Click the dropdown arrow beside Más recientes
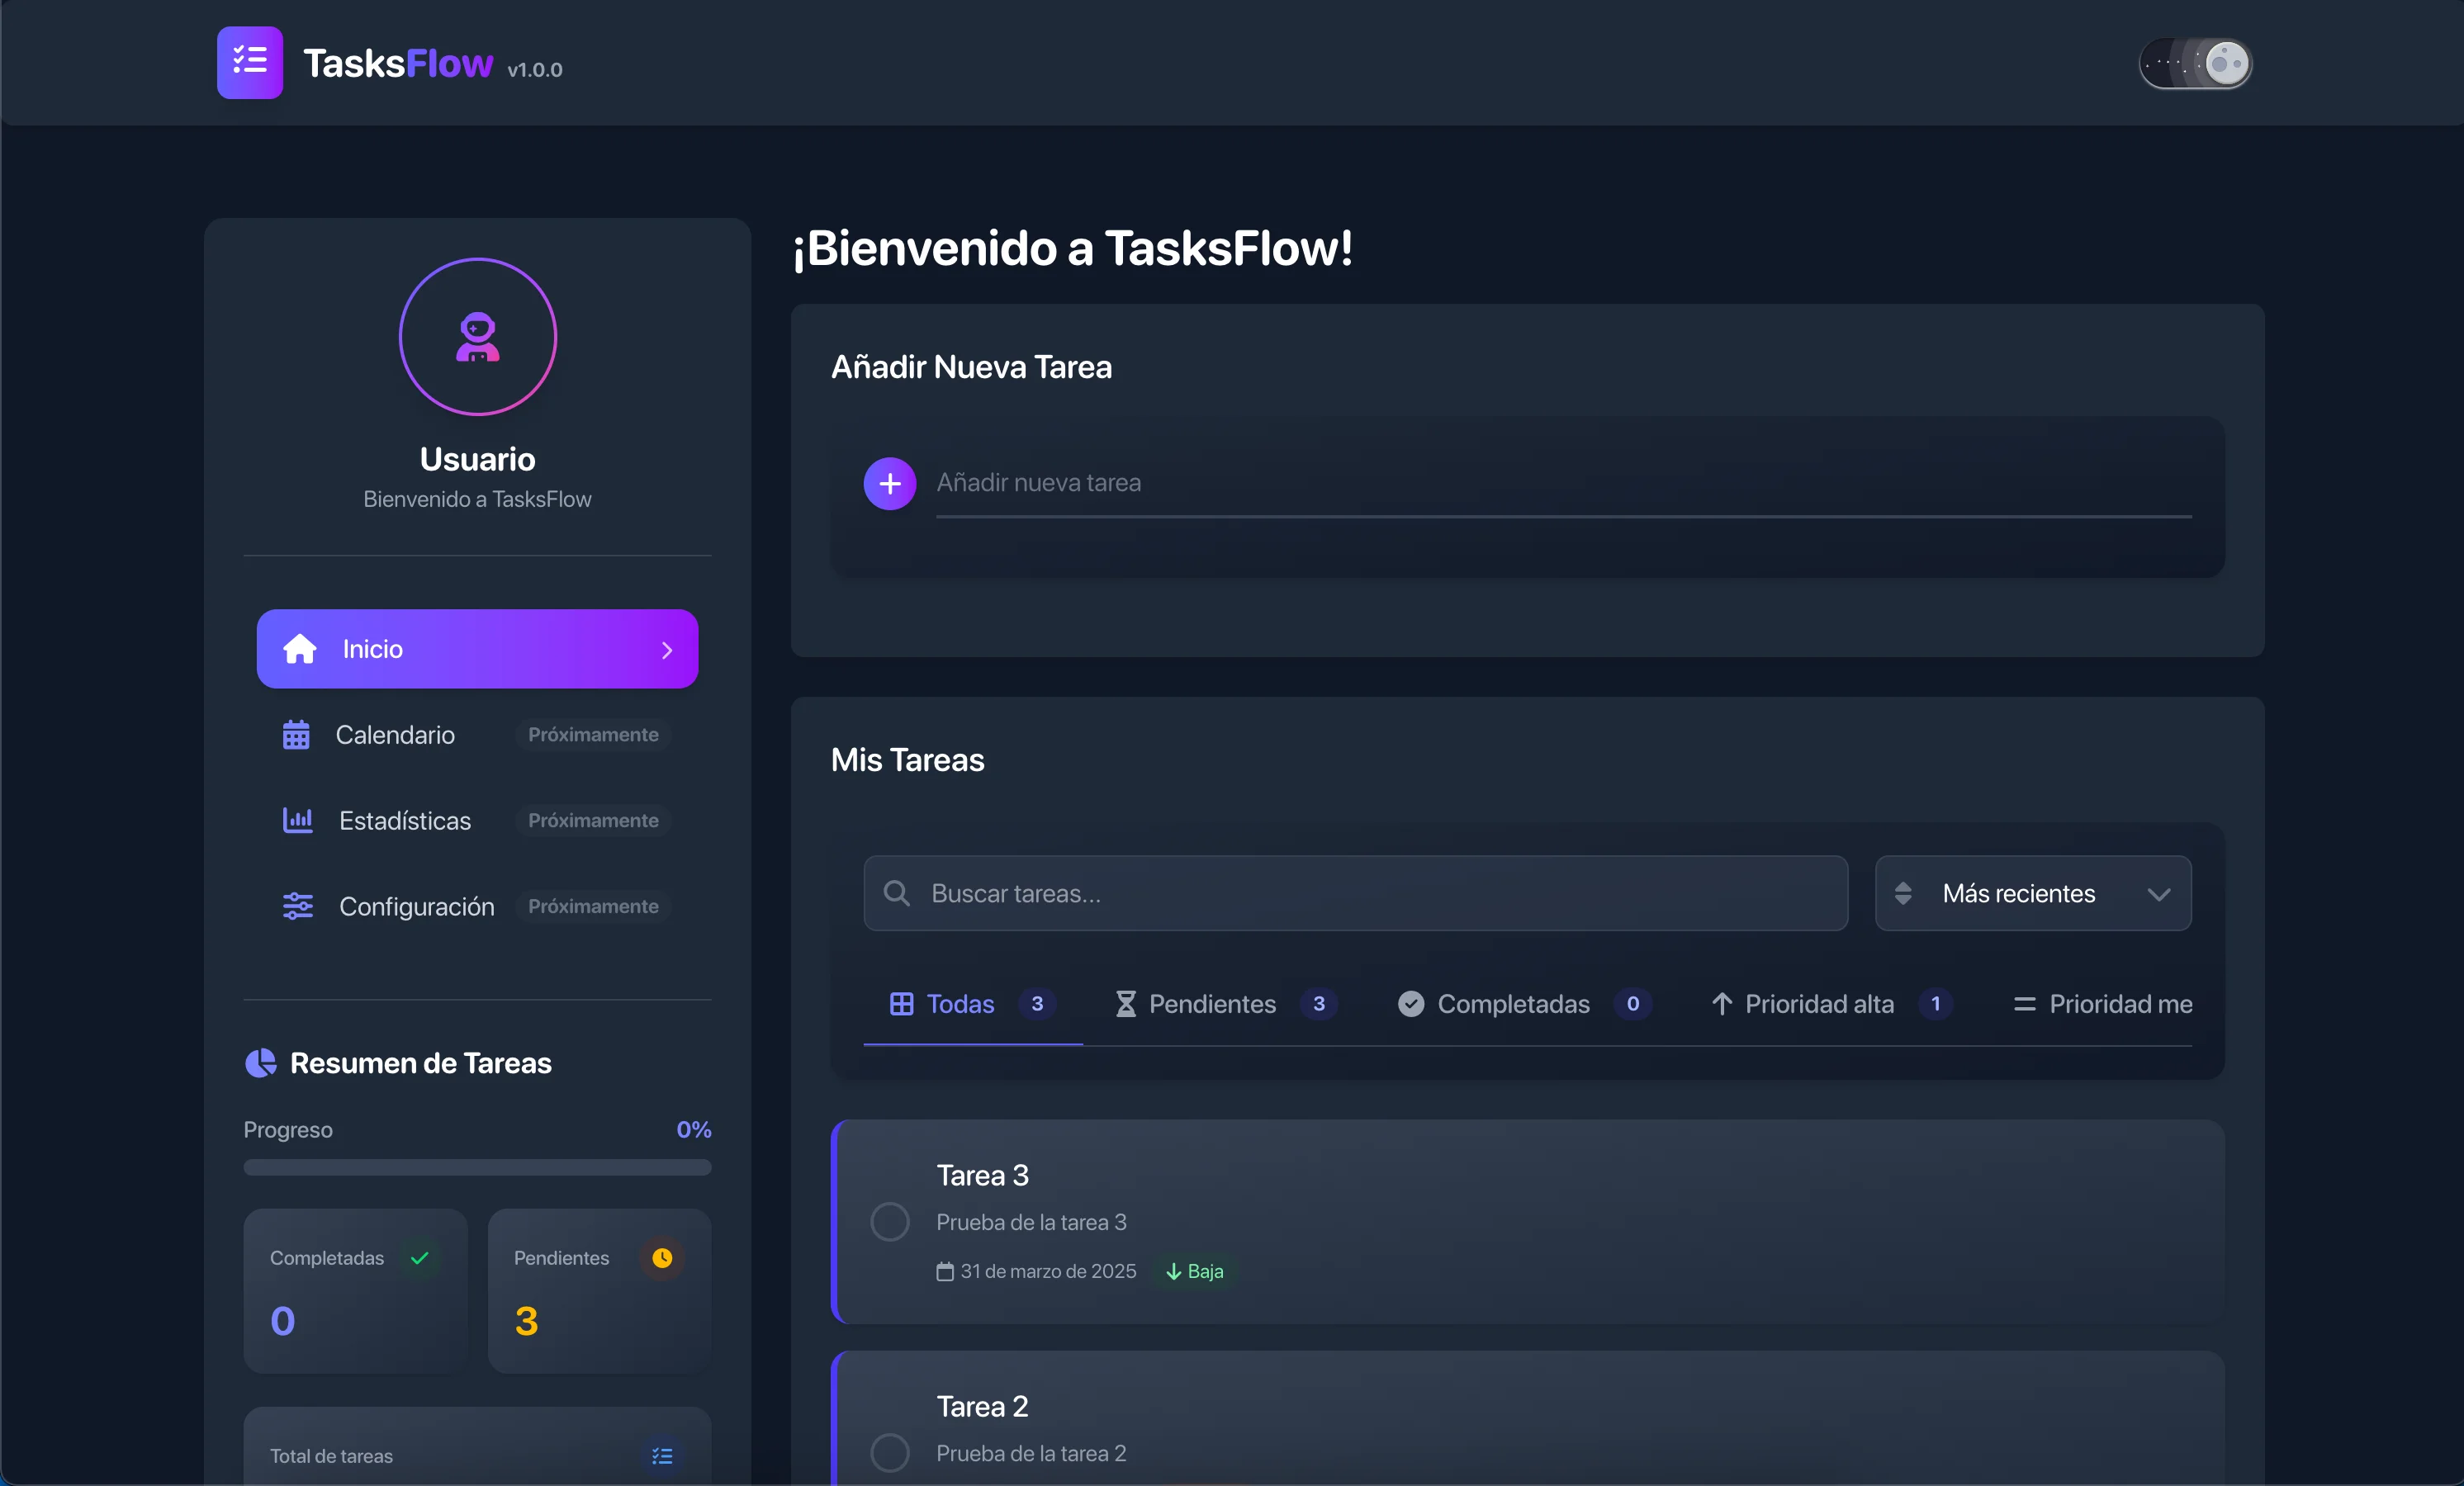Viewport: 2464px width, 1486px height. (2159, 893)
